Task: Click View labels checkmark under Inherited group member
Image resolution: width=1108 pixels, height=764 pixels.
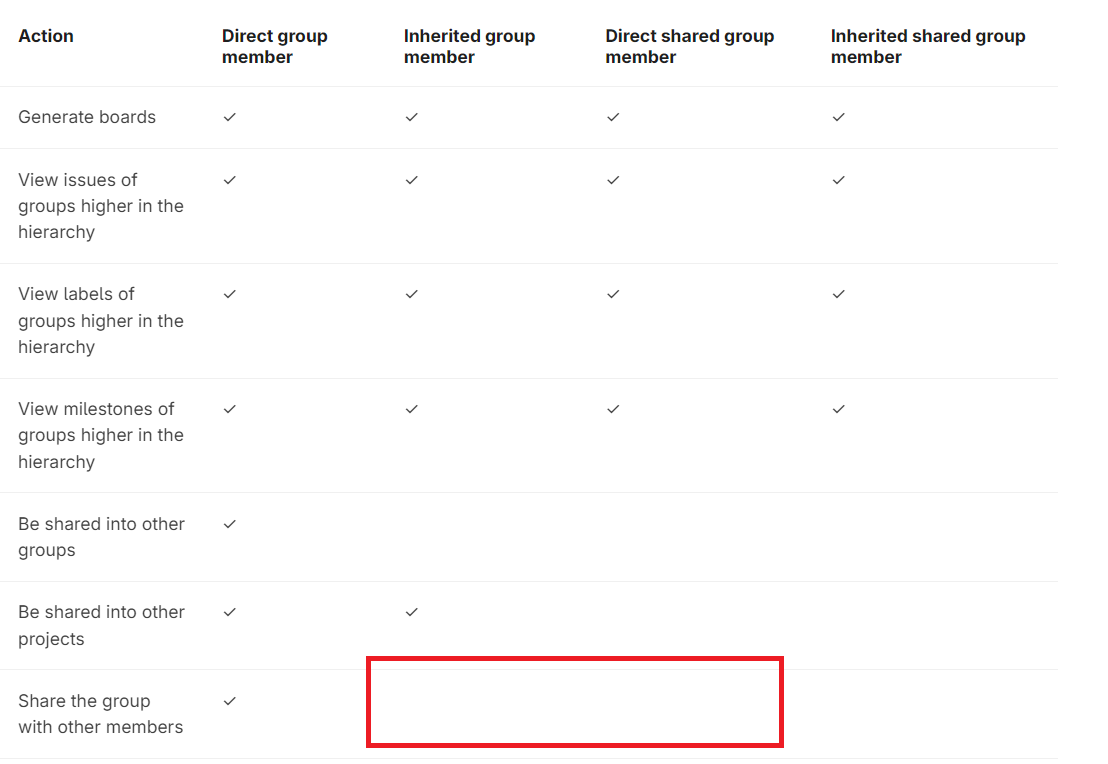Action: point(411,294)
